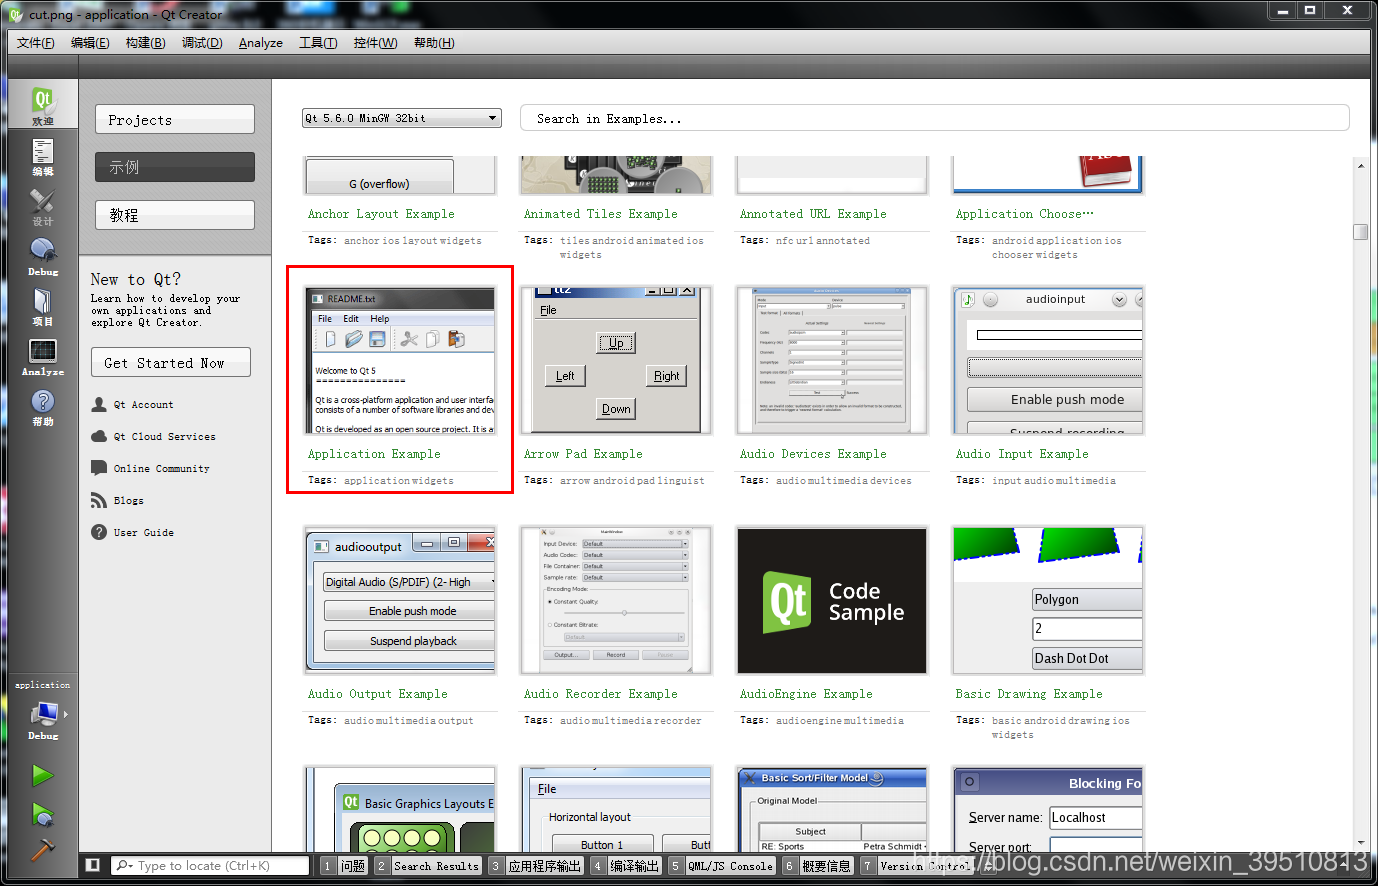Click the Get Started Now button
This screenshot has height=886, width=1378.
click(x=171, y=363)
